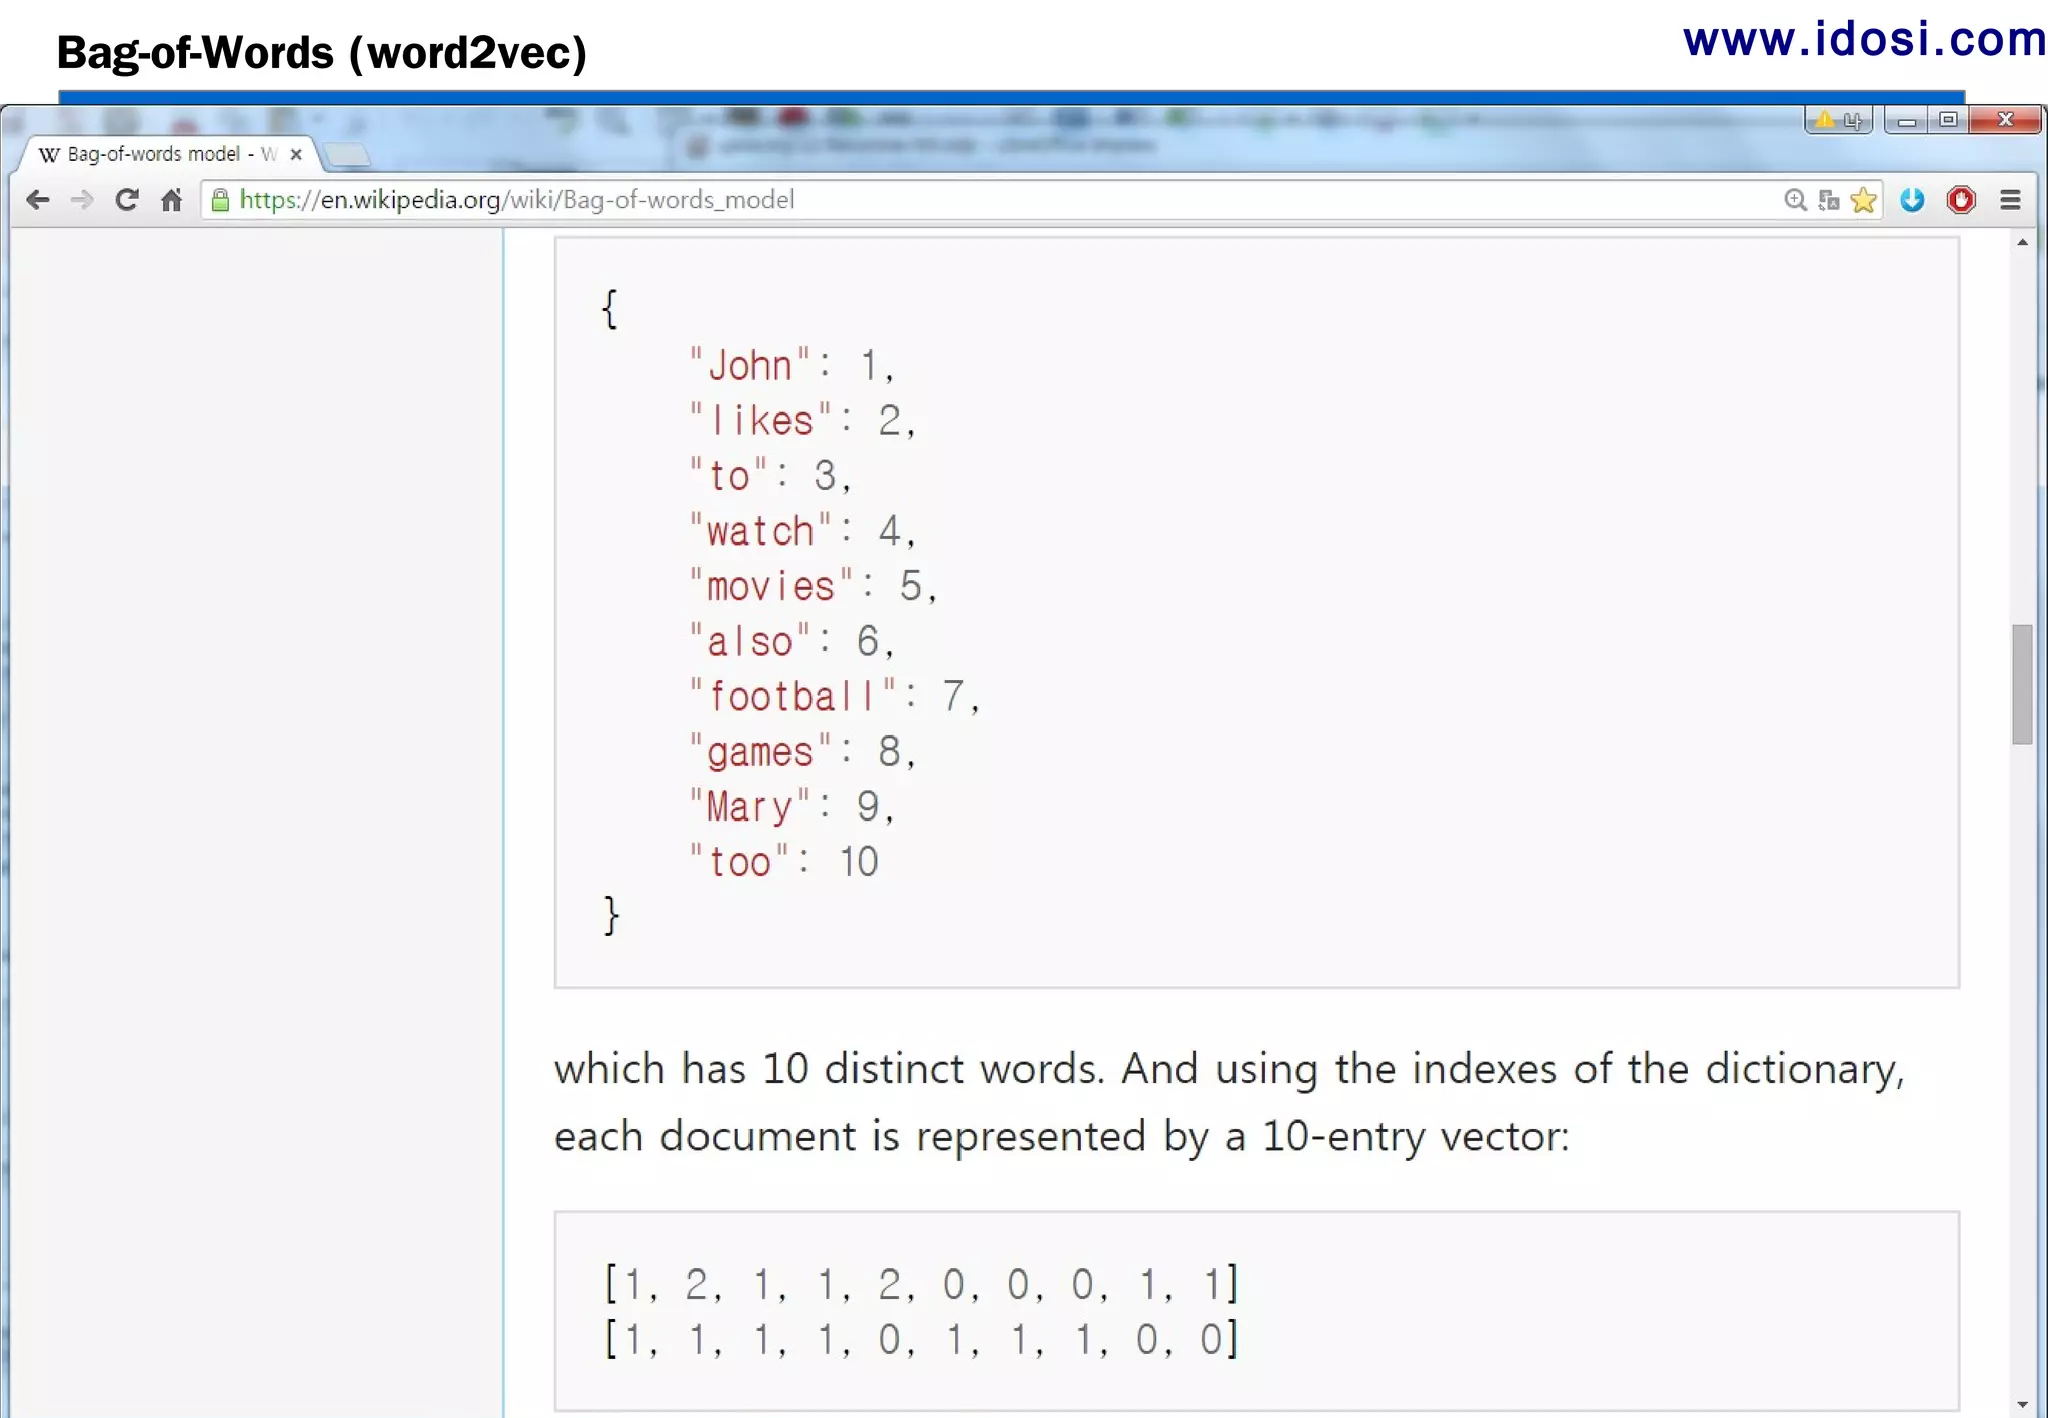Click the text '10-entry vector:'

[x=1415, y=1138]
